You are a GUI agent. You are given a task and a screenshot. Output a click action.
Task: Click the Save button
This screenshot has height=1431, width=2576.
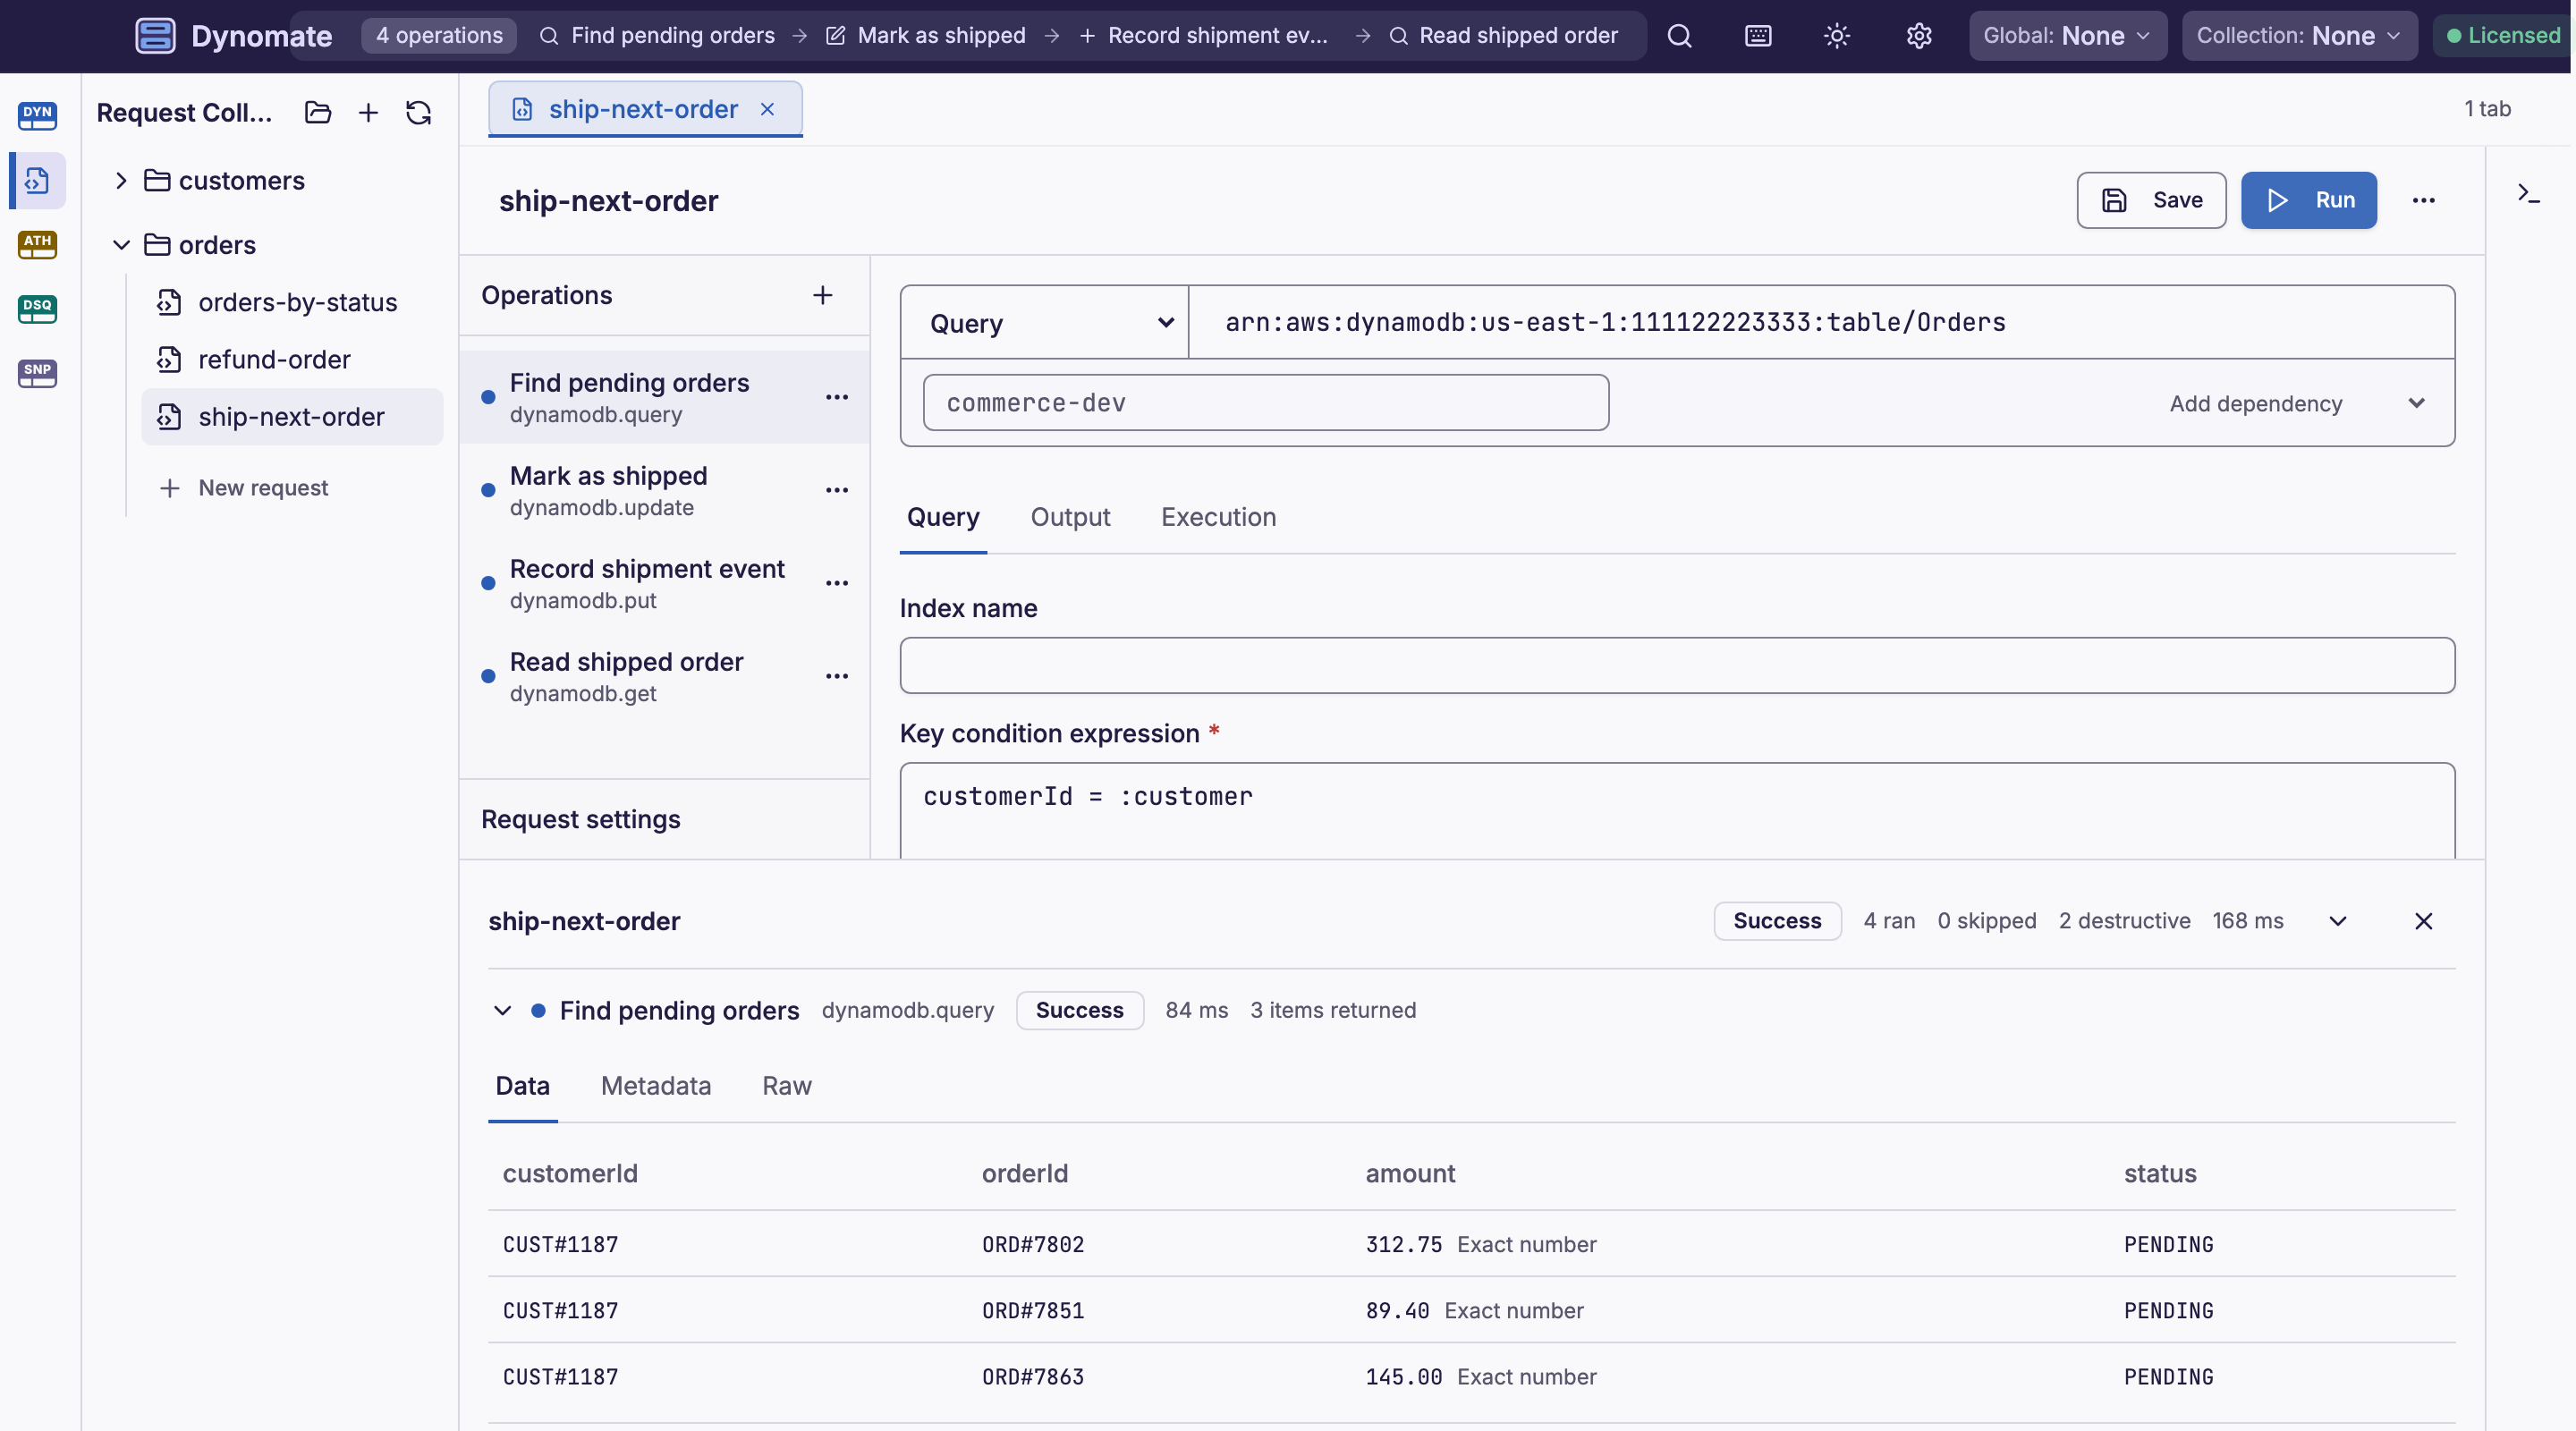tap(2151, 200)
